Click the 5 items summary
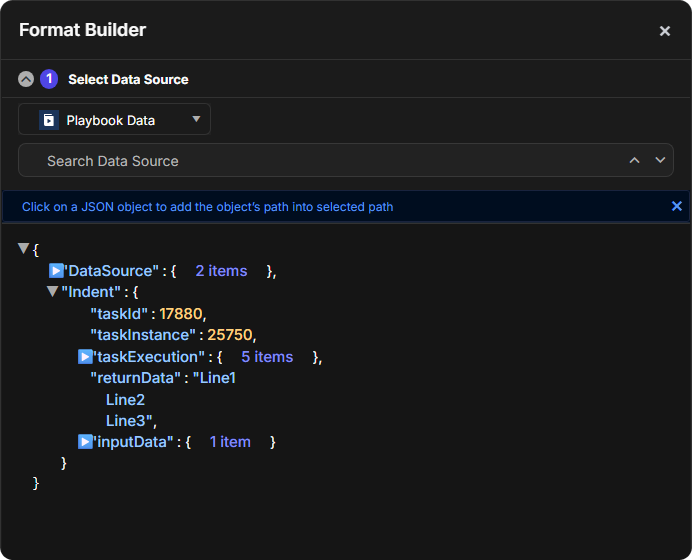The width and height of the screenshot is (692, 560). pos(267,357)
